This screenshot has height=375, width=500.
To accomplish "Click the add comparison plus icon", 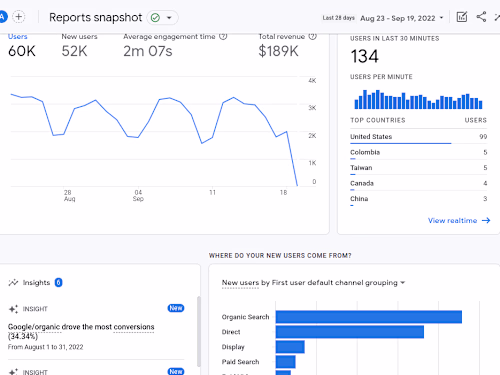I will (19, 17).
